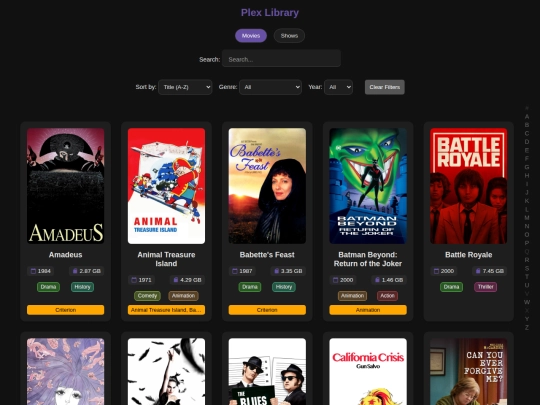Open the Year filter dropdown
The width and height of the screenshot is (540, 405).
tap(338, 87)
